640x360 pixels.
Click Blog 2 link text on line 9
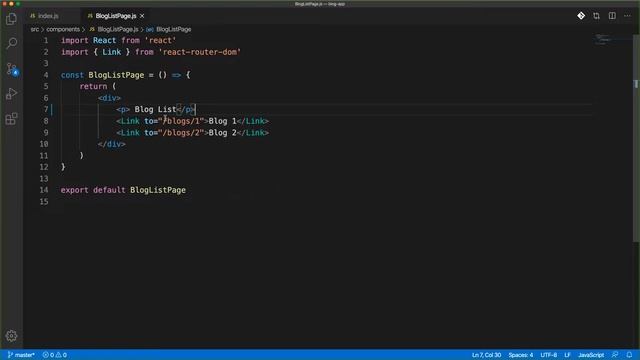coord(222,133)
